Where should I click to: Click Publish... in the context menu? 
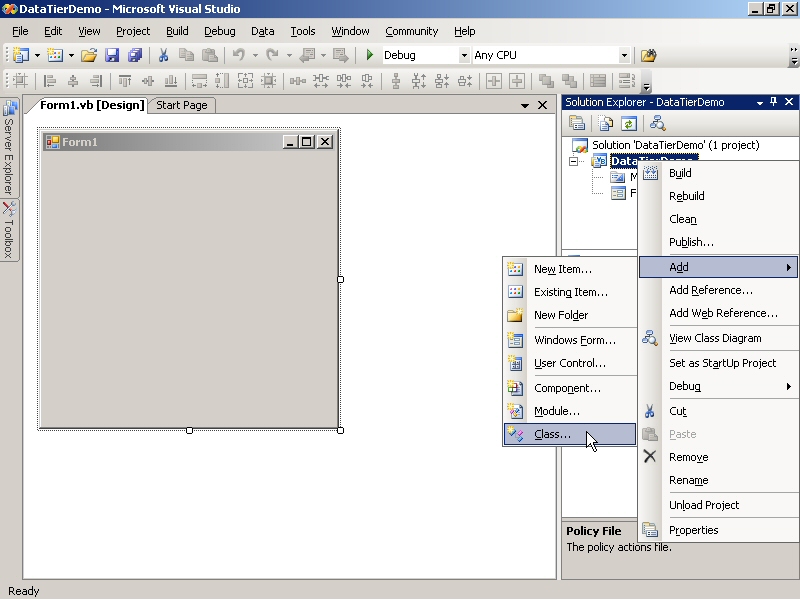pos(718,242)
